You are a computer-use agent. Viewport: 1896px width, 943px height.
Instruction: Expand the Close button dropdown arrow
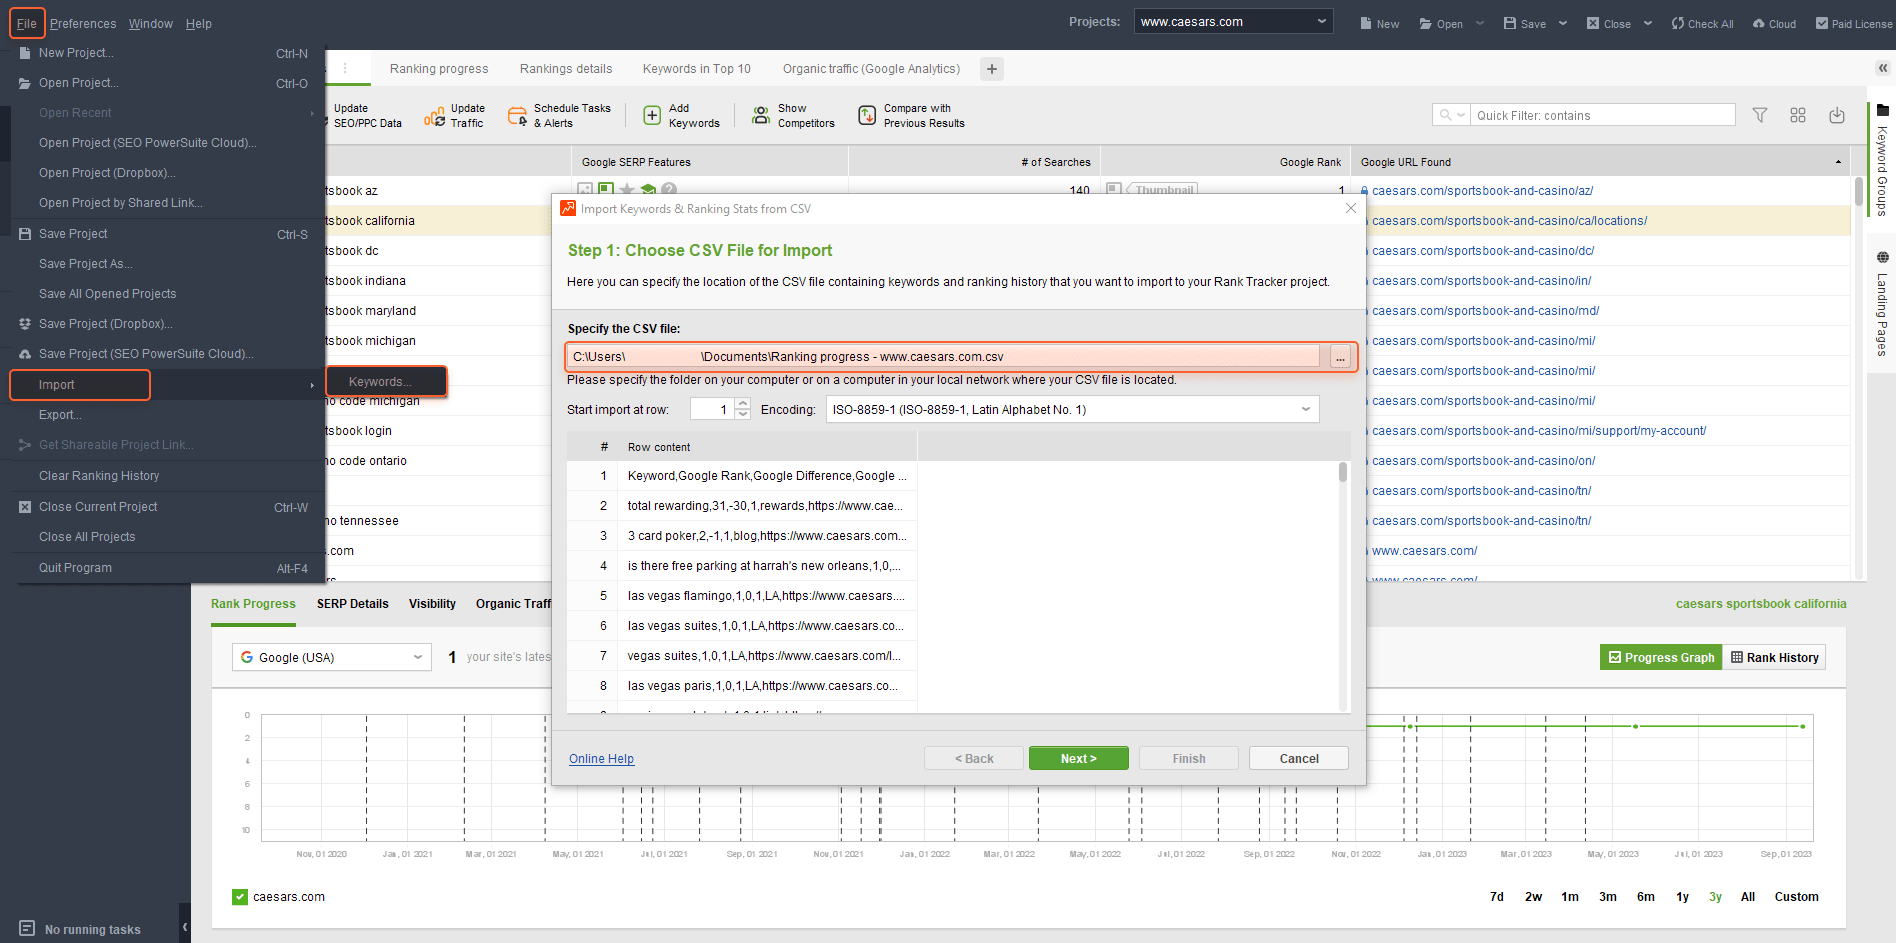[x=1648, y=23]
